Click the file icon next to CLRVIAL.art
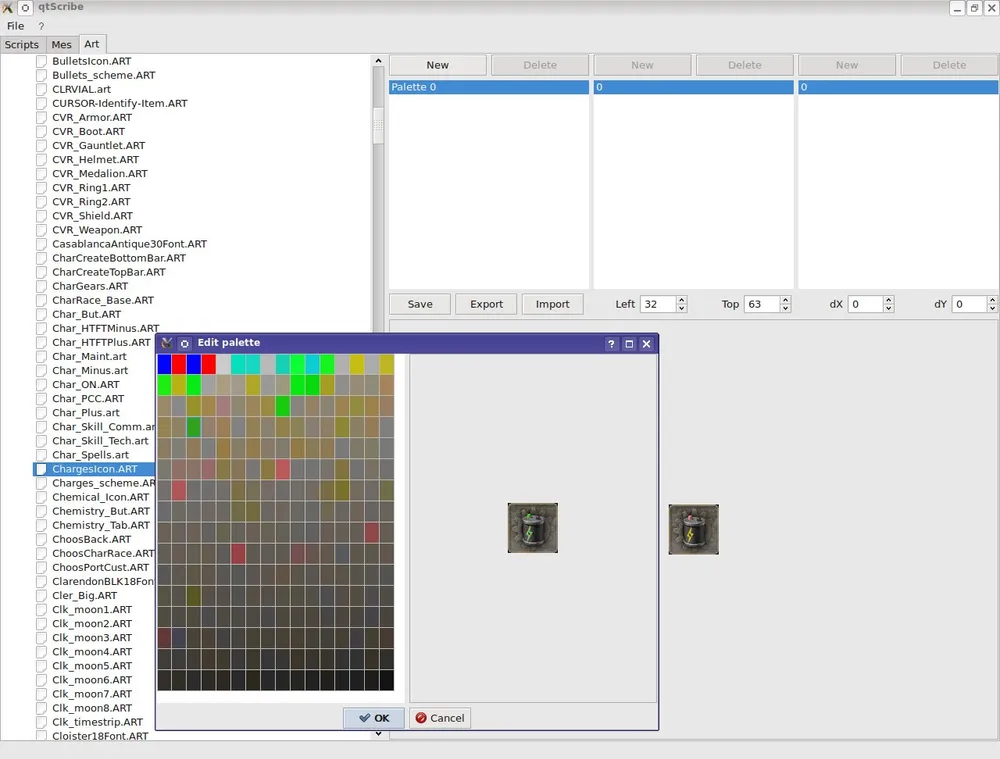 [x=42, y=89]
